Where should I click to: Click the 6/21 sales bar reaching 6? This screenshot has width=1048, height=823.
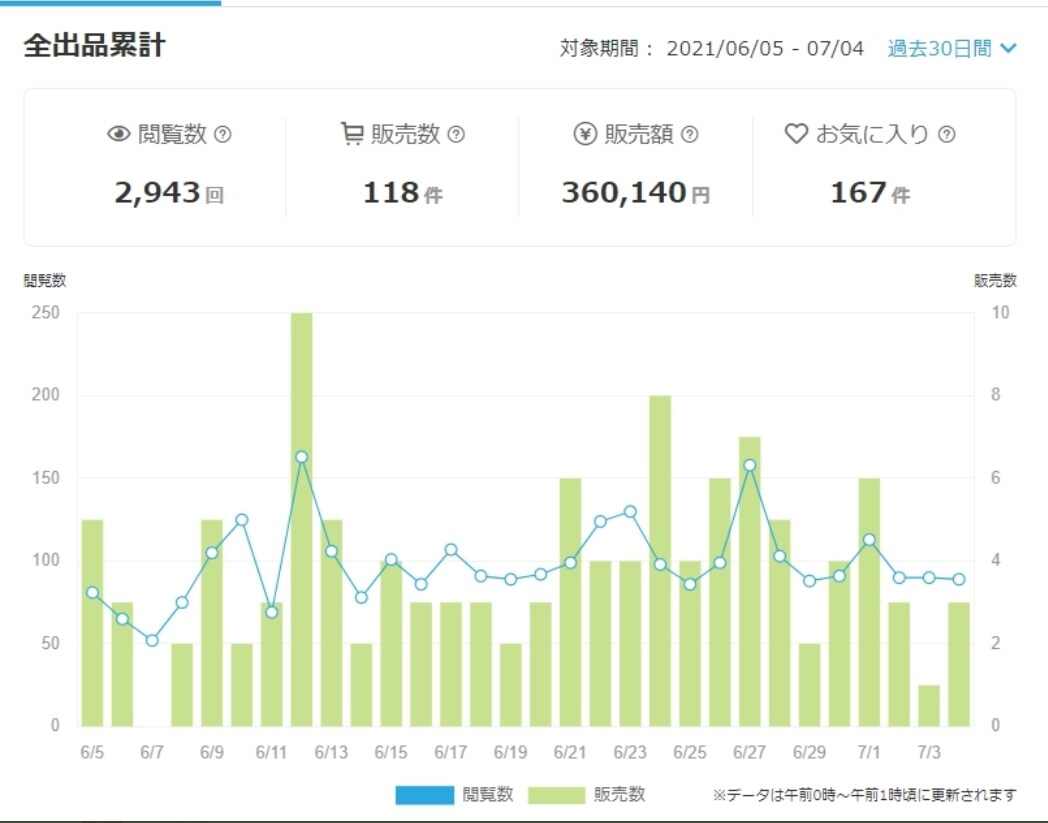tap(570, 602)
